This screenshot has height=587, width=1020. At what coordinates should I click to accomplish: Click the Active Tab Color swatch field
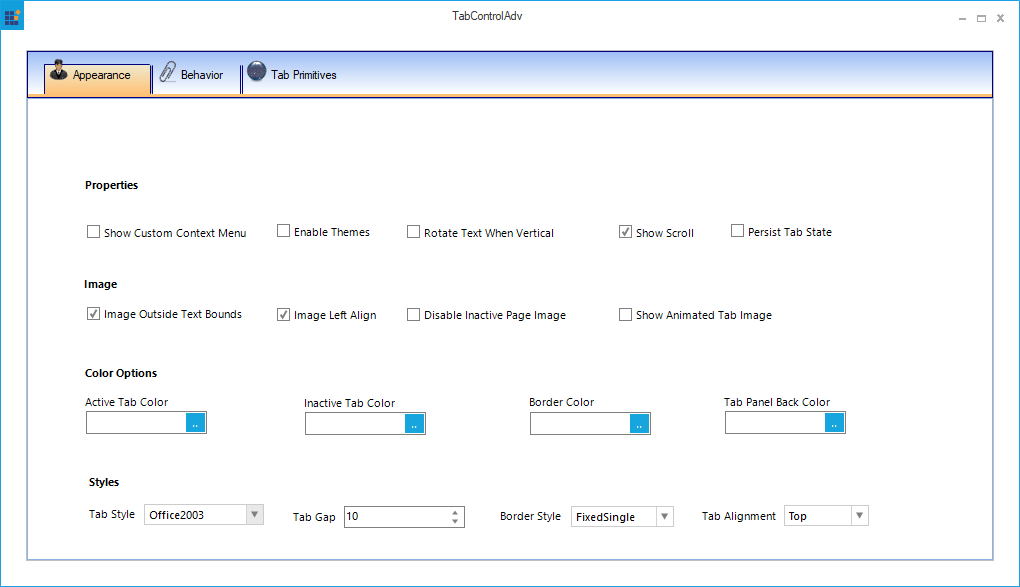click(x=135, y=422)
